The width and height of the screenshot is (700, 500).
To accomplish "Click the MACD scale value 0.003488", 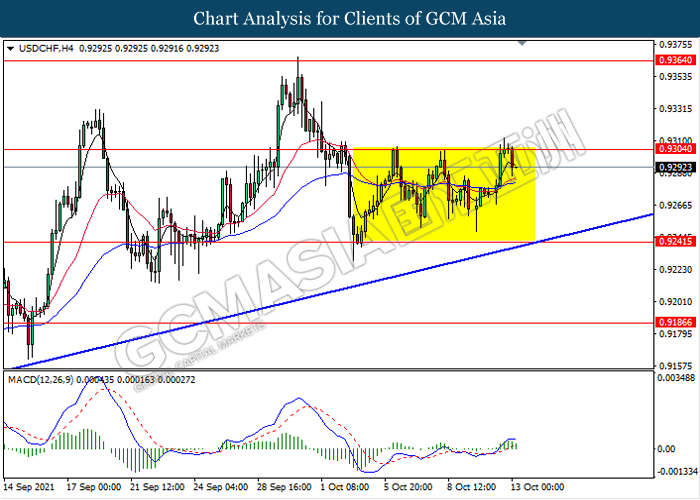I will coord(676,378).
